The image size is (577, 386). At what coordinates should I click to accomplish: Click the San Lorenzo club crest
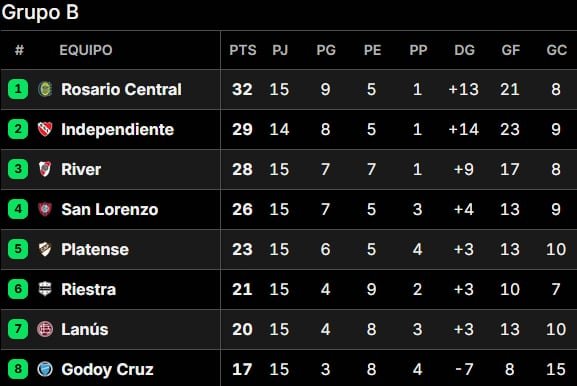(45, 209)
